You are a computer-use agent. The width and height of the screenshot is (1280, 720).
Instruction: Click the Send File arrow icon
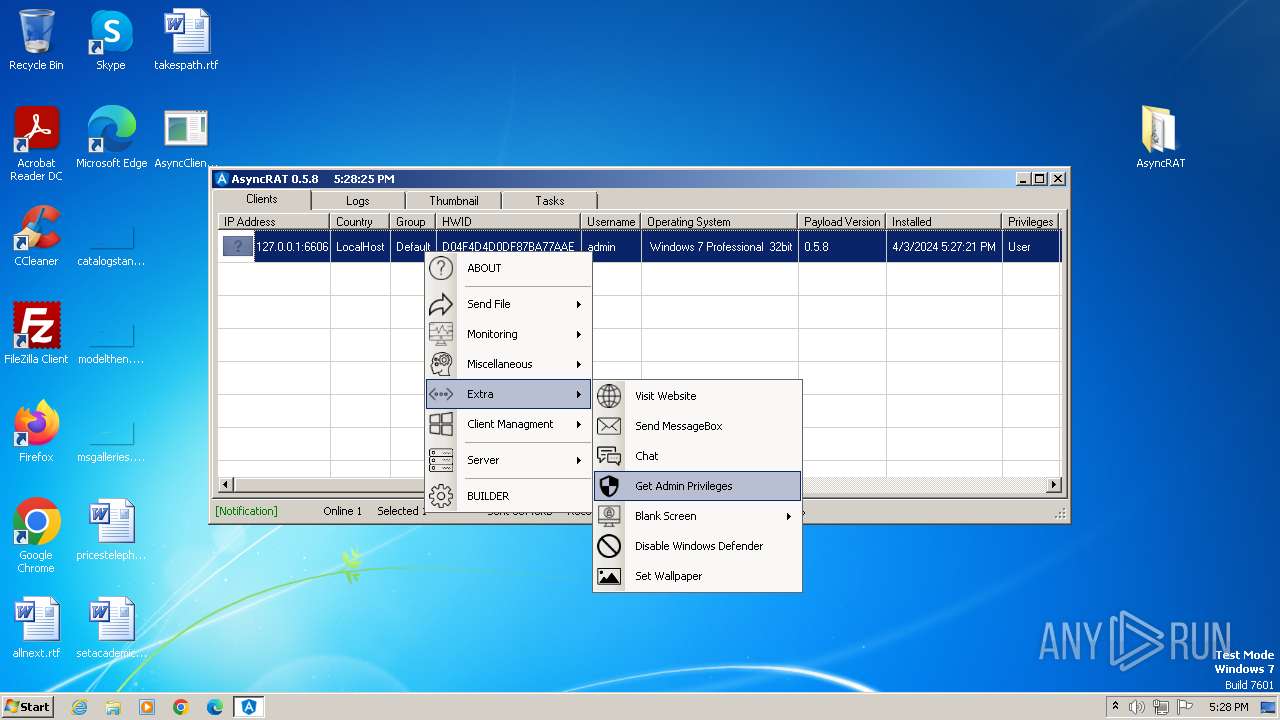point(441,304)
